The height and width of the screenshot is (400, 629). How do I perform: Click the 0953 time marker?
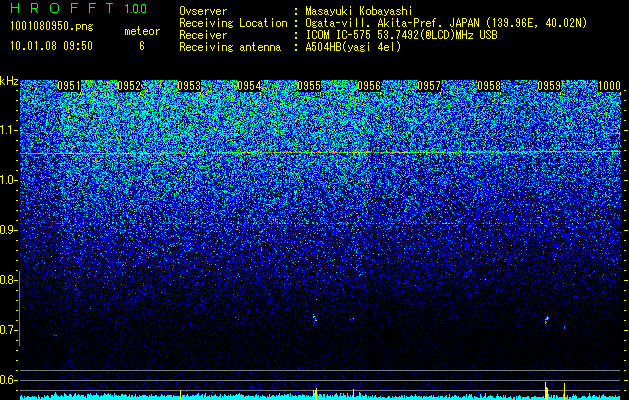click(189, 86)
